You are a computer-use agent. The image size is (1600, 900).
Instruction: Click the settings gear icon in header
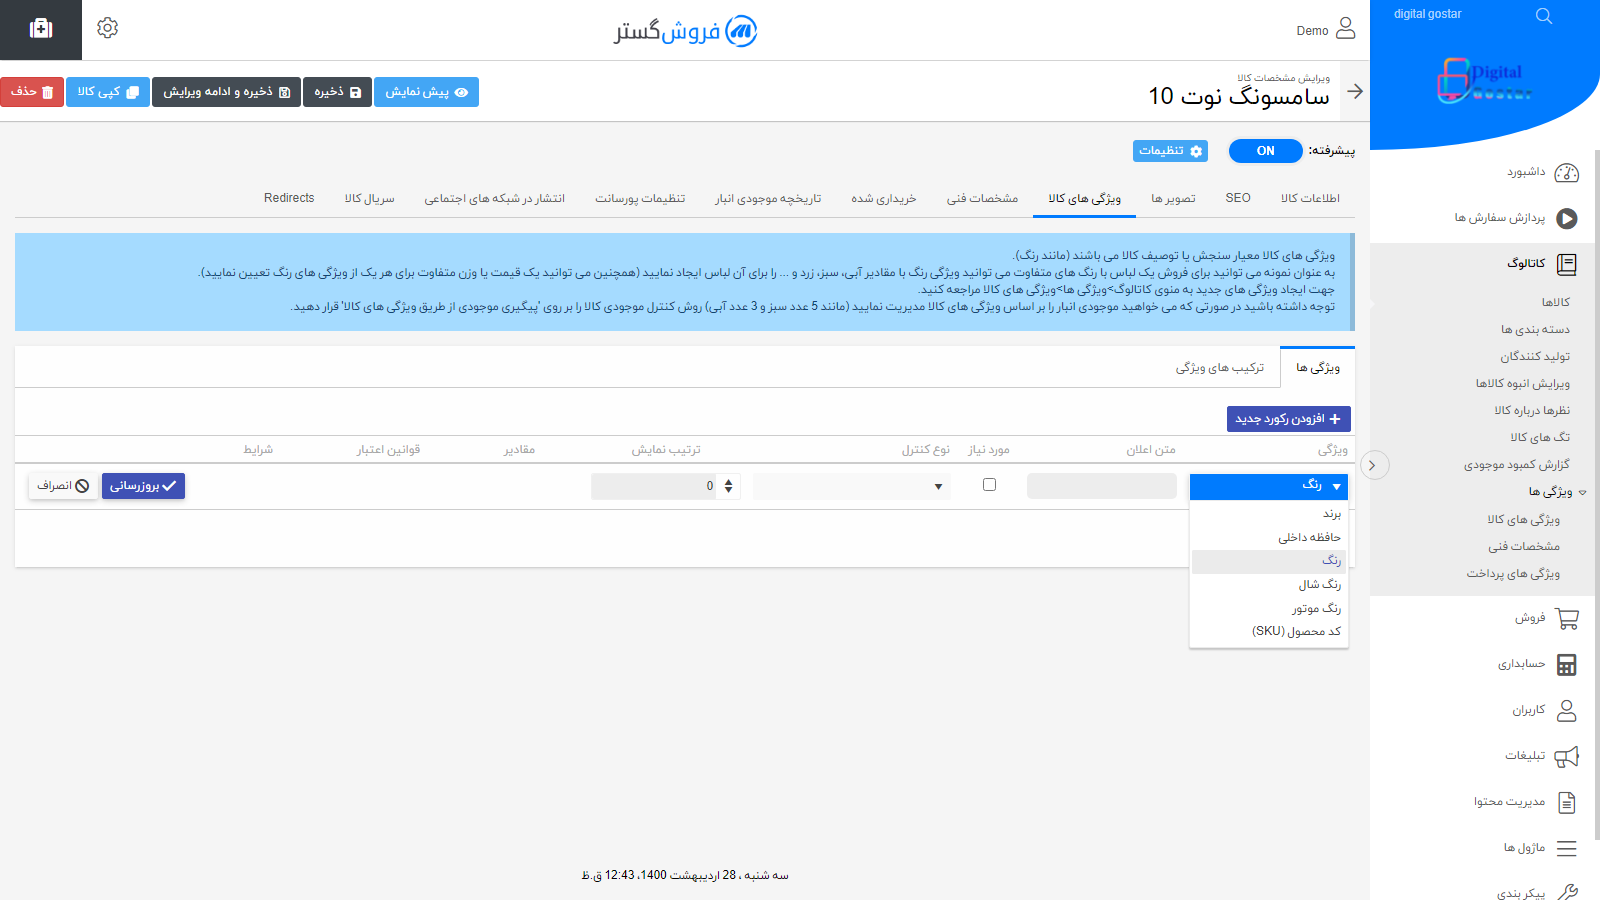point(108,28)
